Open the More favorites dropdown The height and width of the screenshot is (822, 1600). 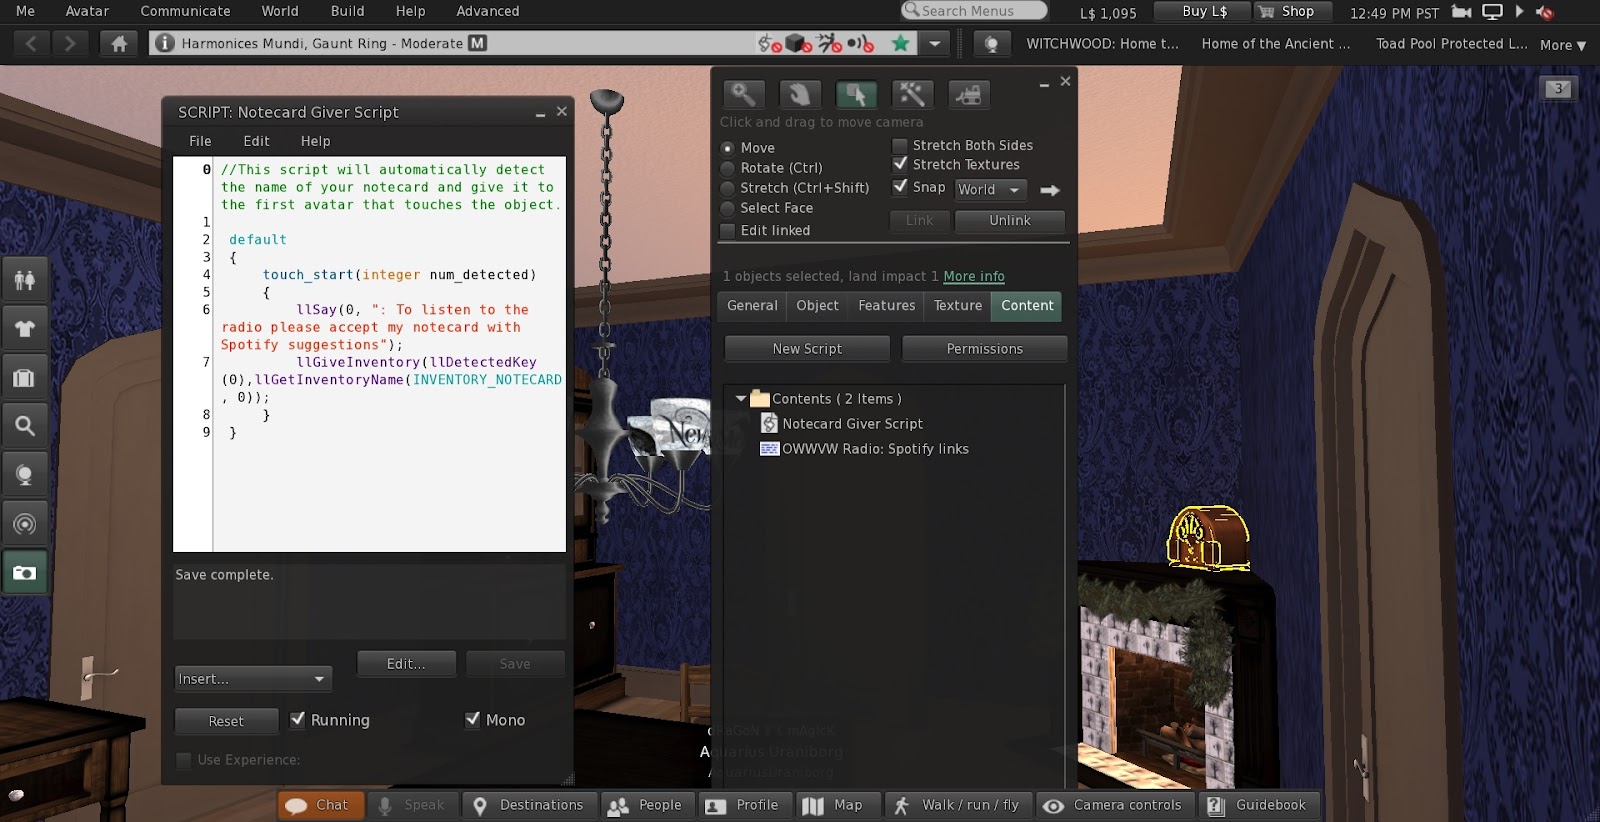tap(1563, 45)
